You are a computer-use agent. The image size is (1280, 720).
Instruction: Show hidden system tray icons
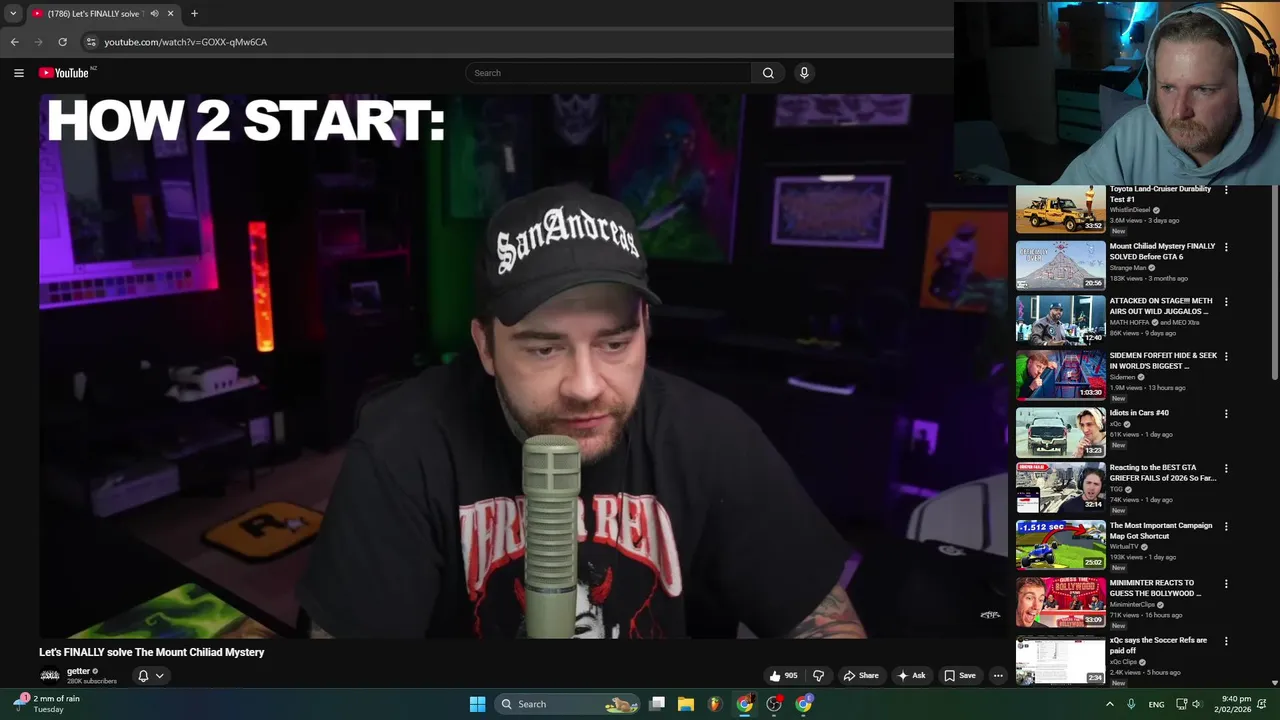click(x=1109, y=704)
